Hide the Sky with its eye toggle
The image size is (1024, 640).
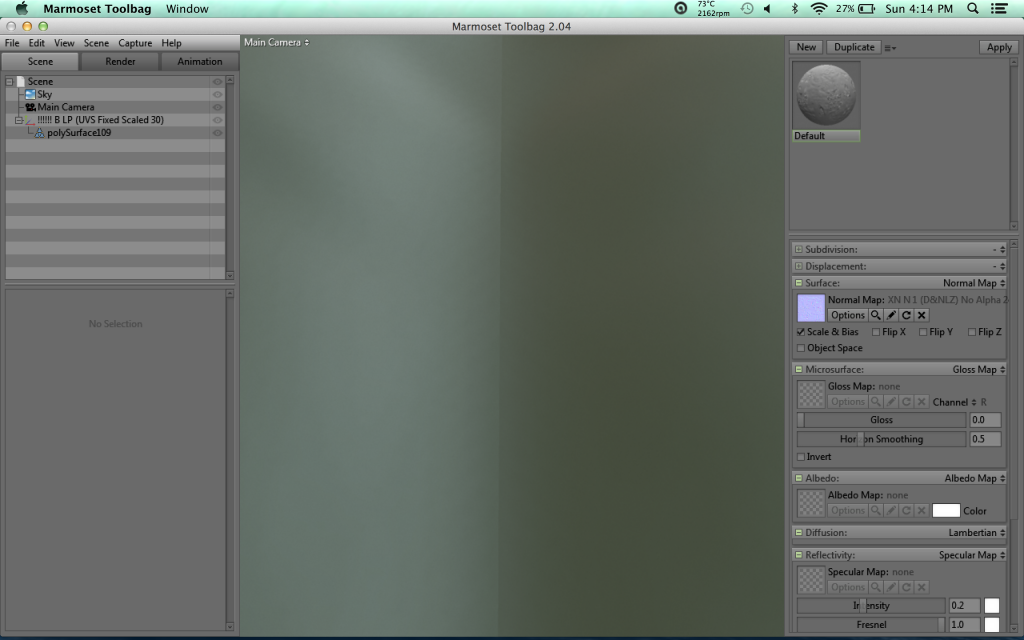click(217, 94)
